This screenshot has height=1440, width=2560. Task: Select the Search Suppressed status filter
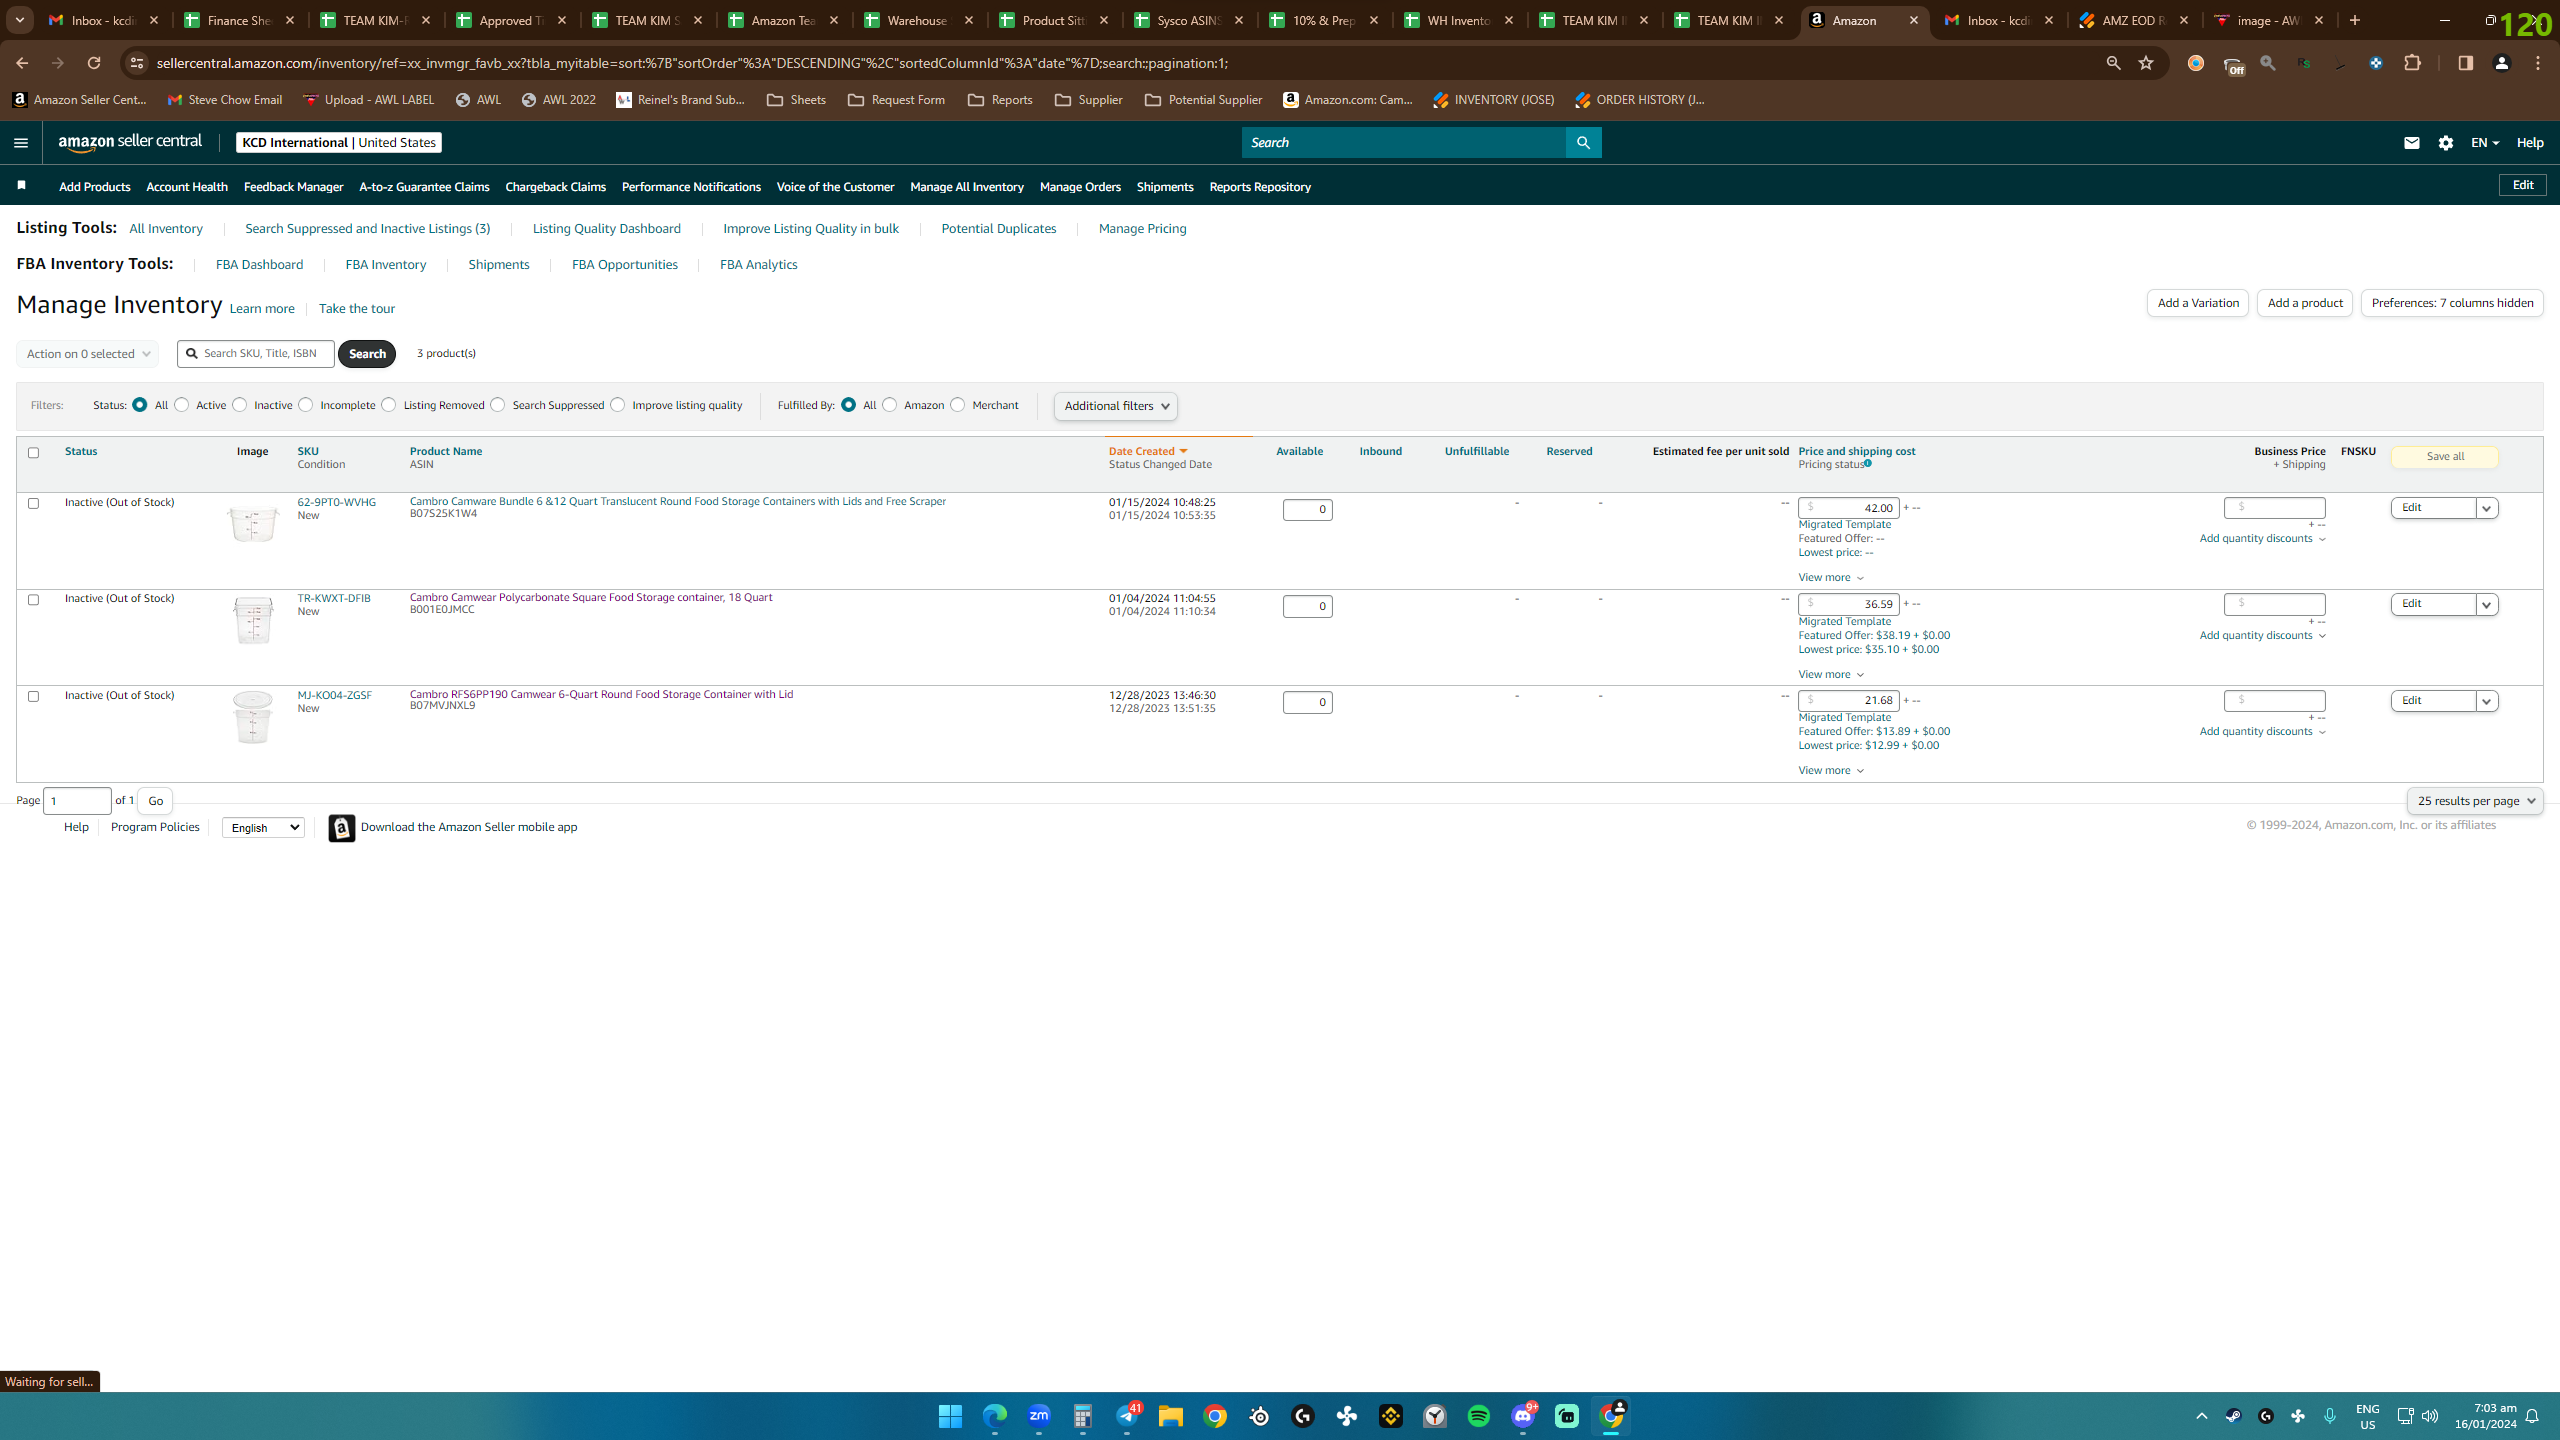coord(497,405)
